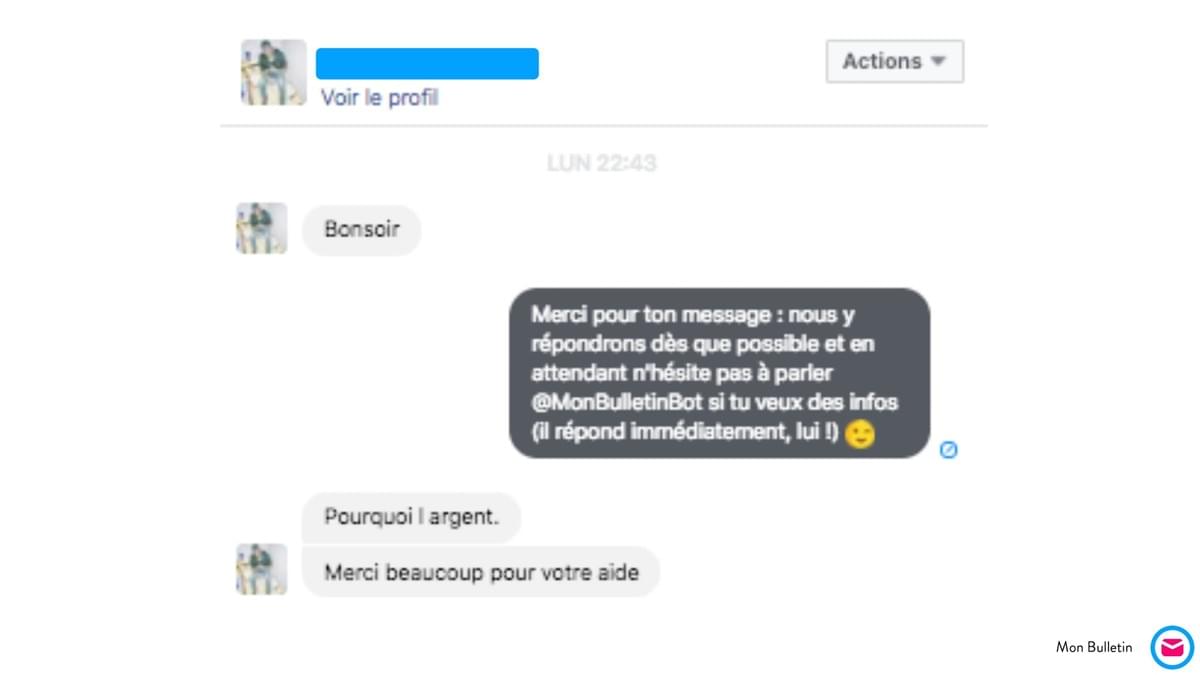
Task: Click the '(il répond immédiatement, lui !)' text
Action: click(685, 434)
